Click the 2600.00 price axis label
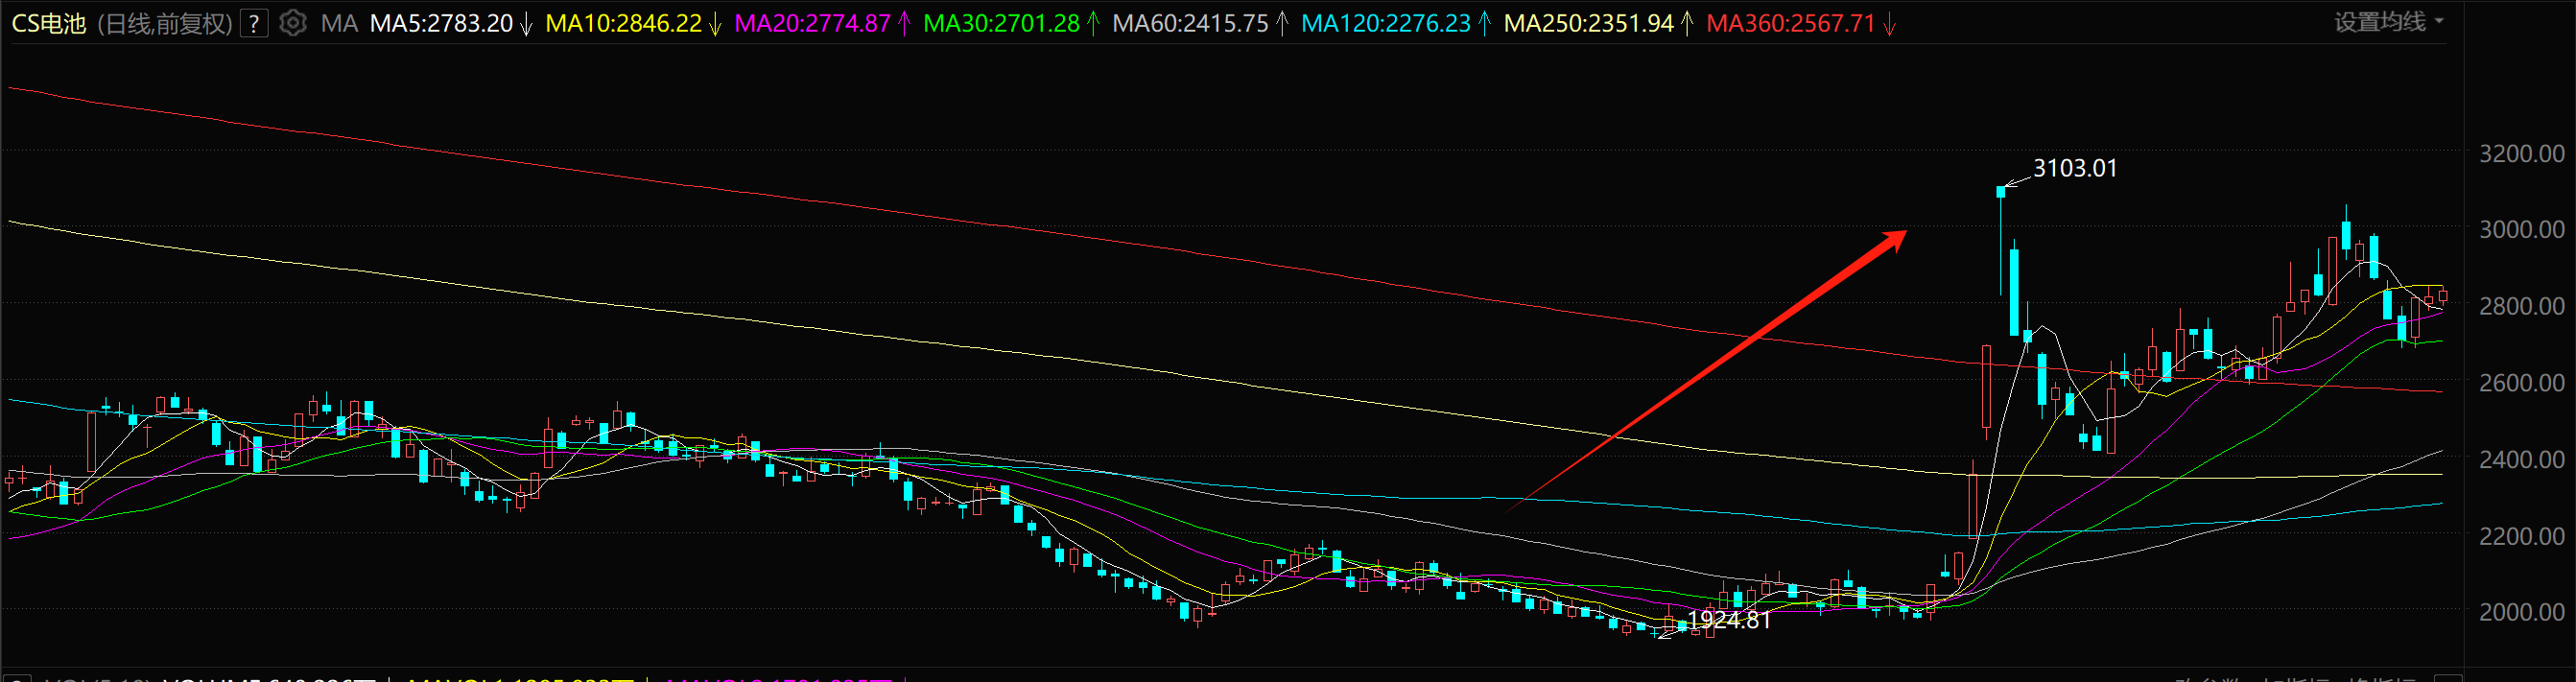Image resolution: width=2576 pixels, height=682 pixels. [x=2521, y=382]
